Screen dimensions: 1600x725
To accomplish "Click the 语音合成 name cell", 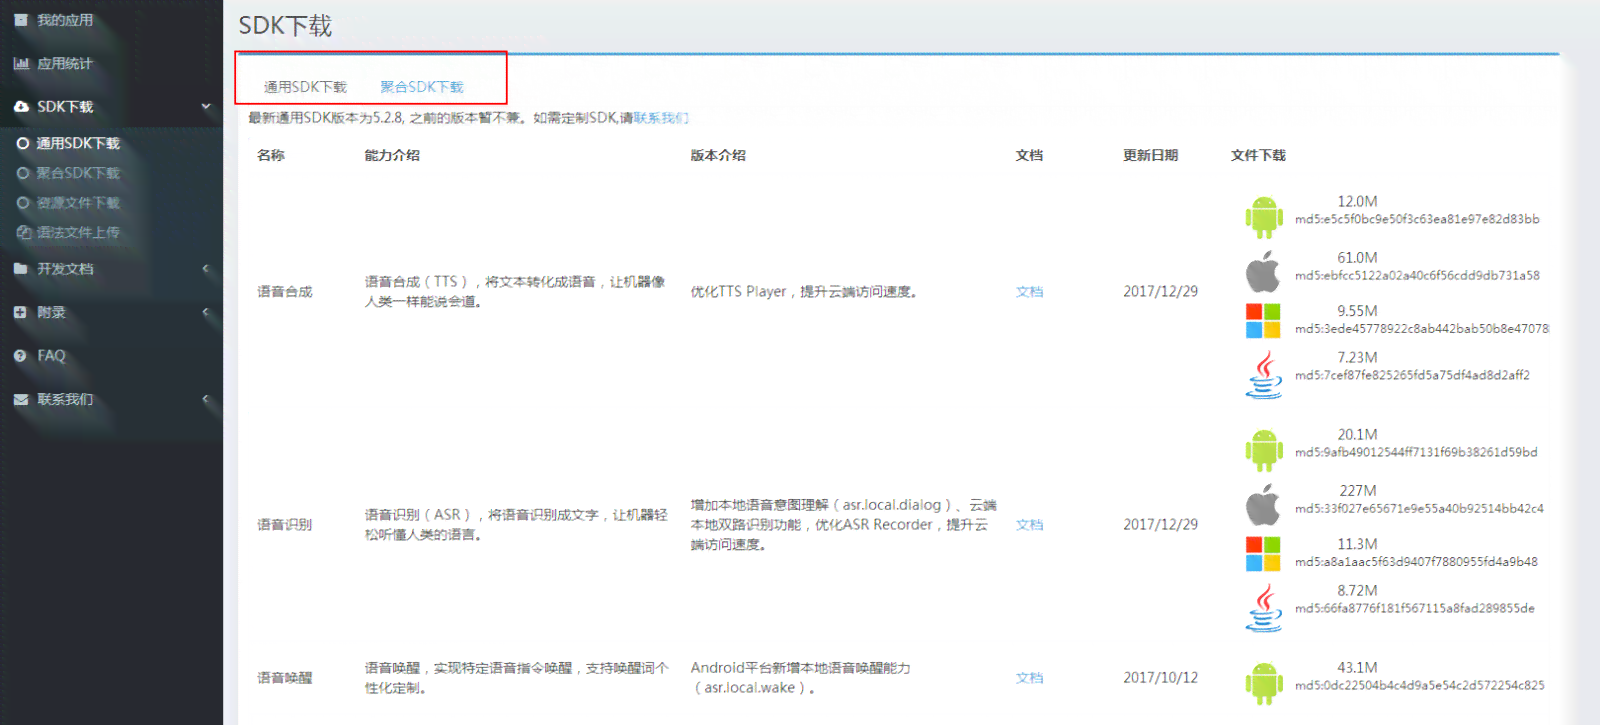I will [285, 292].
